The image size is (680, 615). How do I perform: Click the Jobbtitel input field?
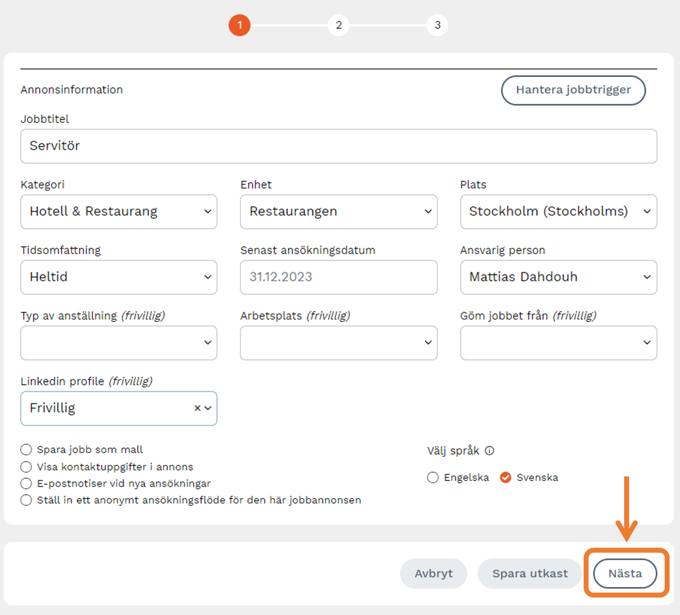[338, 146]
